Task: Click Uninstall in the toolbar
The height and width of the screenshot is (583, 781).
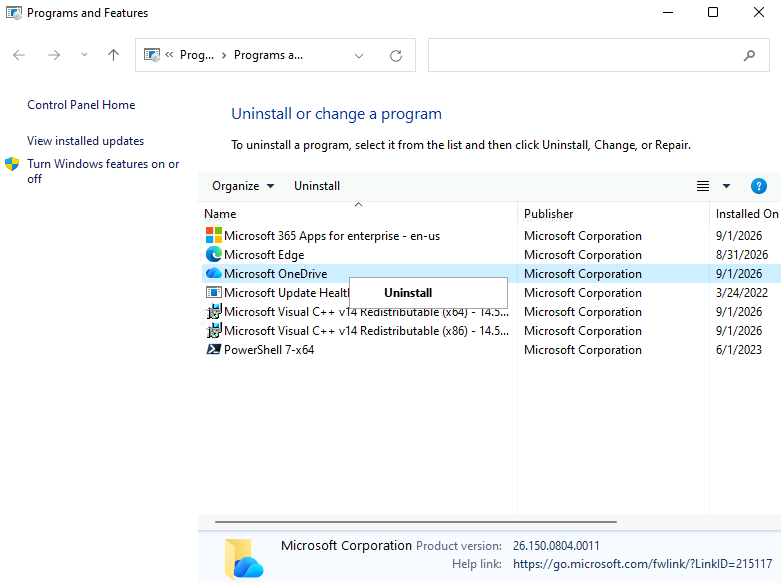Action: [x=317, y=186]
